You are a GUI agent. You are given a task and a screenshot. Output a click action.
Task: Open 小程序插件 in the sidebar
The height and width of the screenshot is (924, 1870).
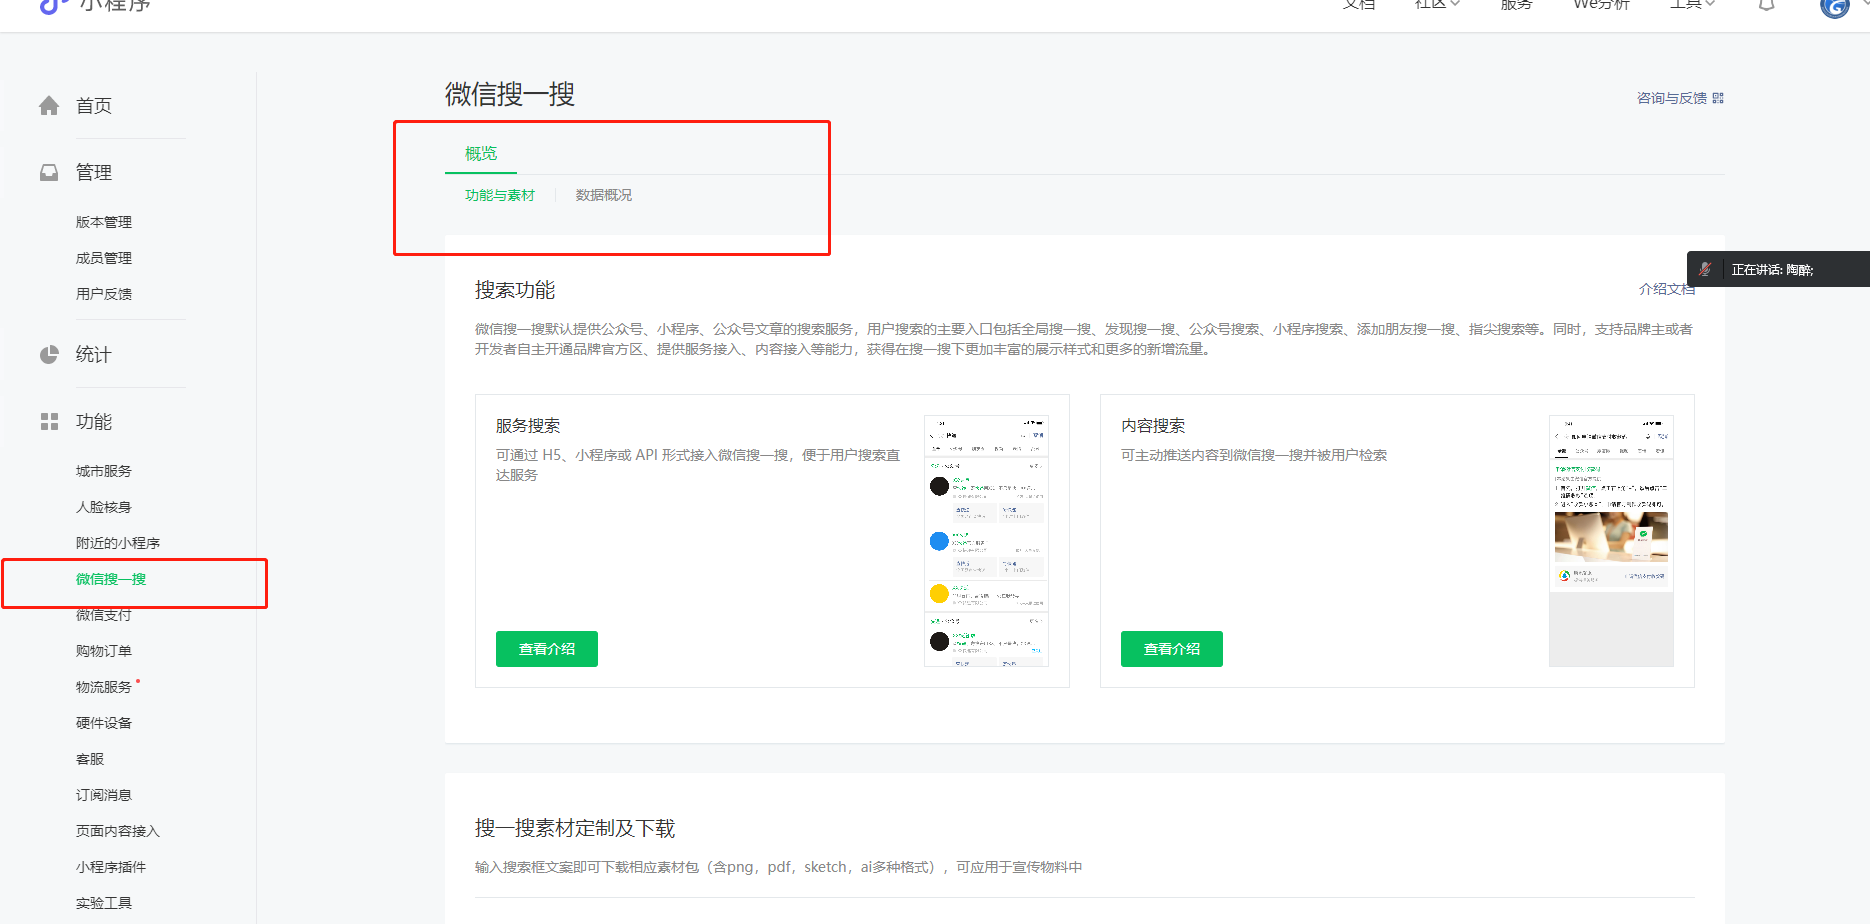111,867
